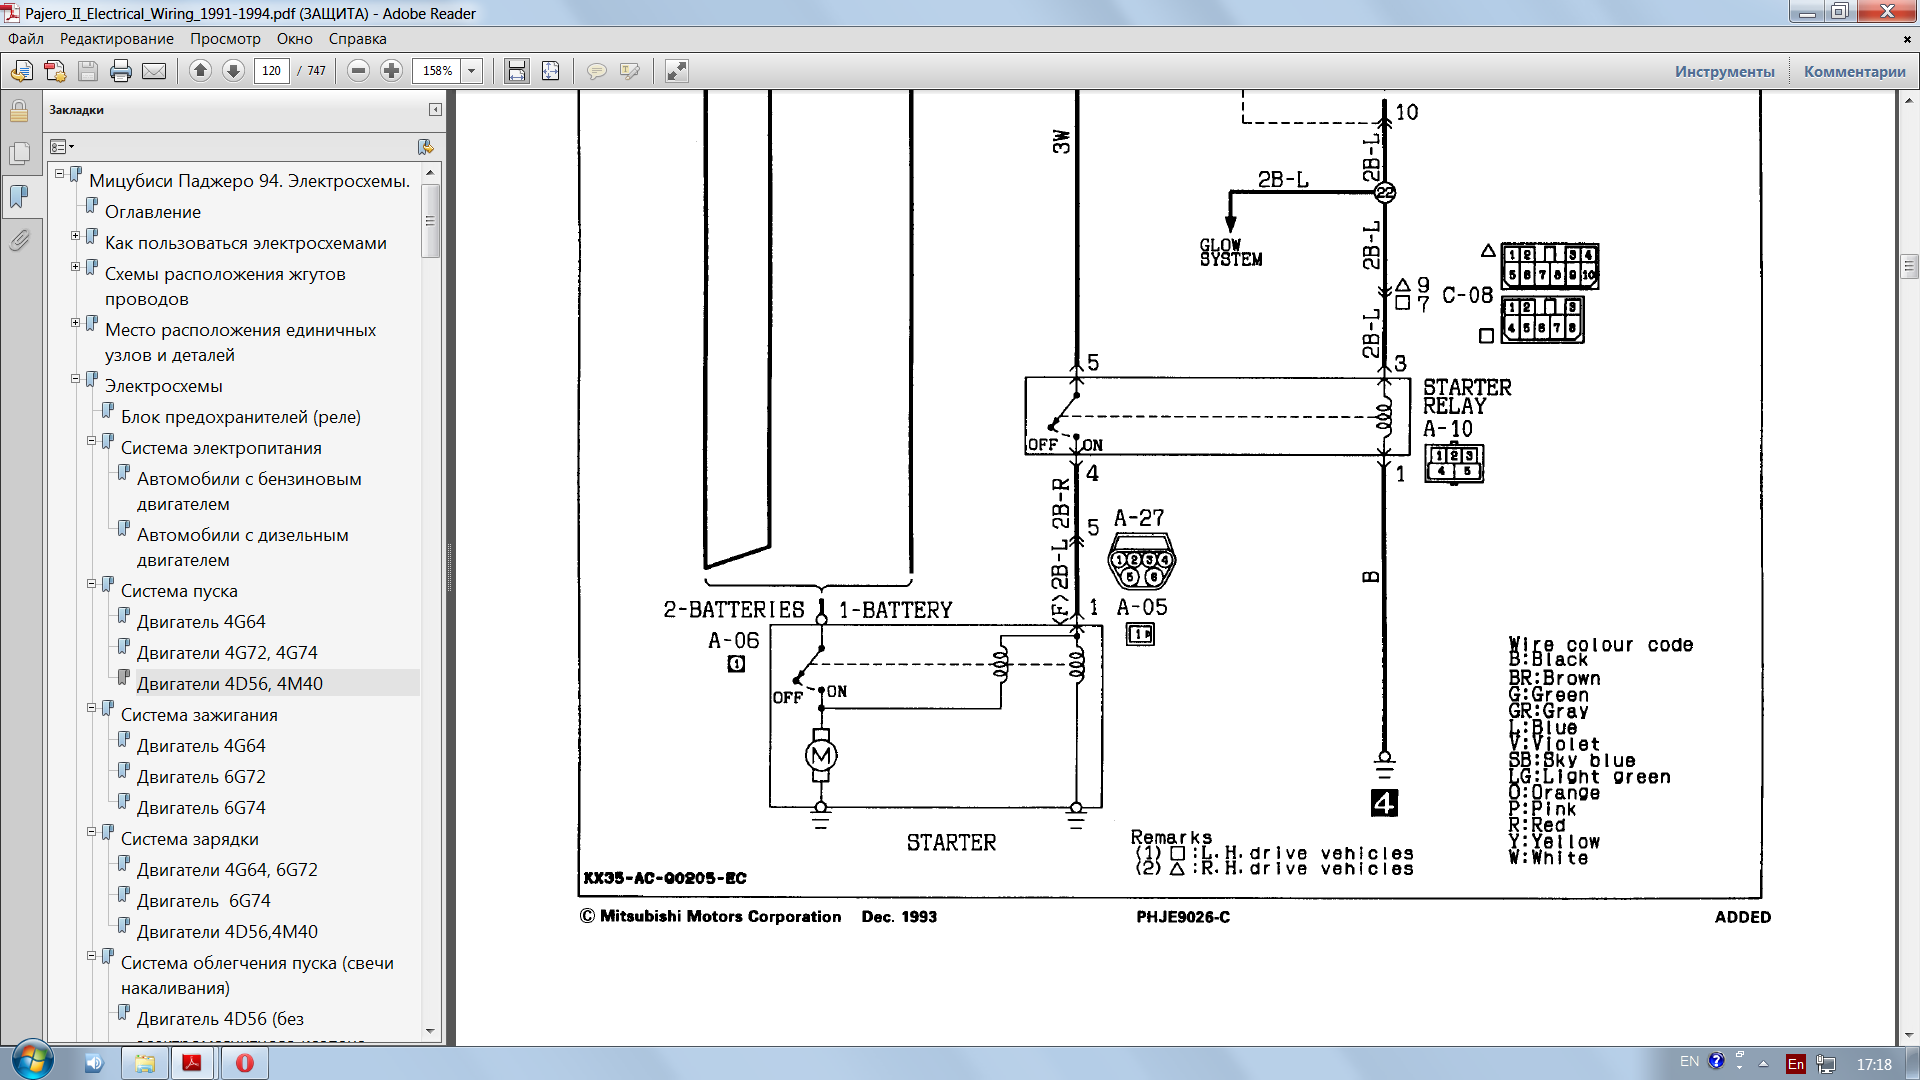Go to previous page arrow

[200, 71]
